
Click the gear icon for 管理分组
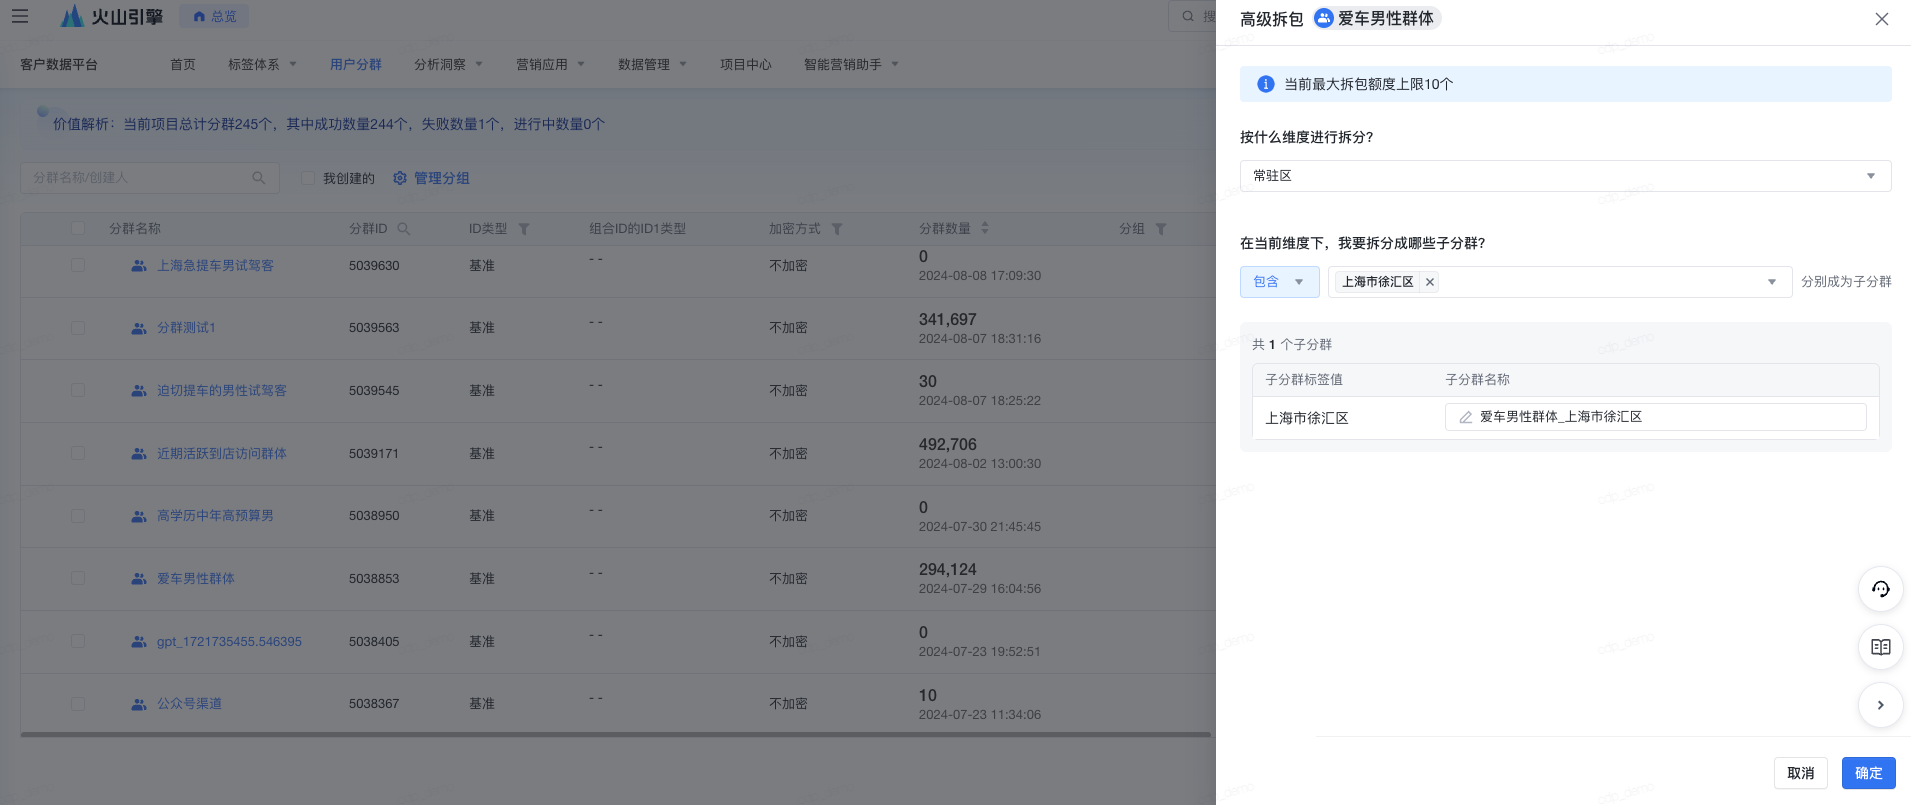coord(400,178)
